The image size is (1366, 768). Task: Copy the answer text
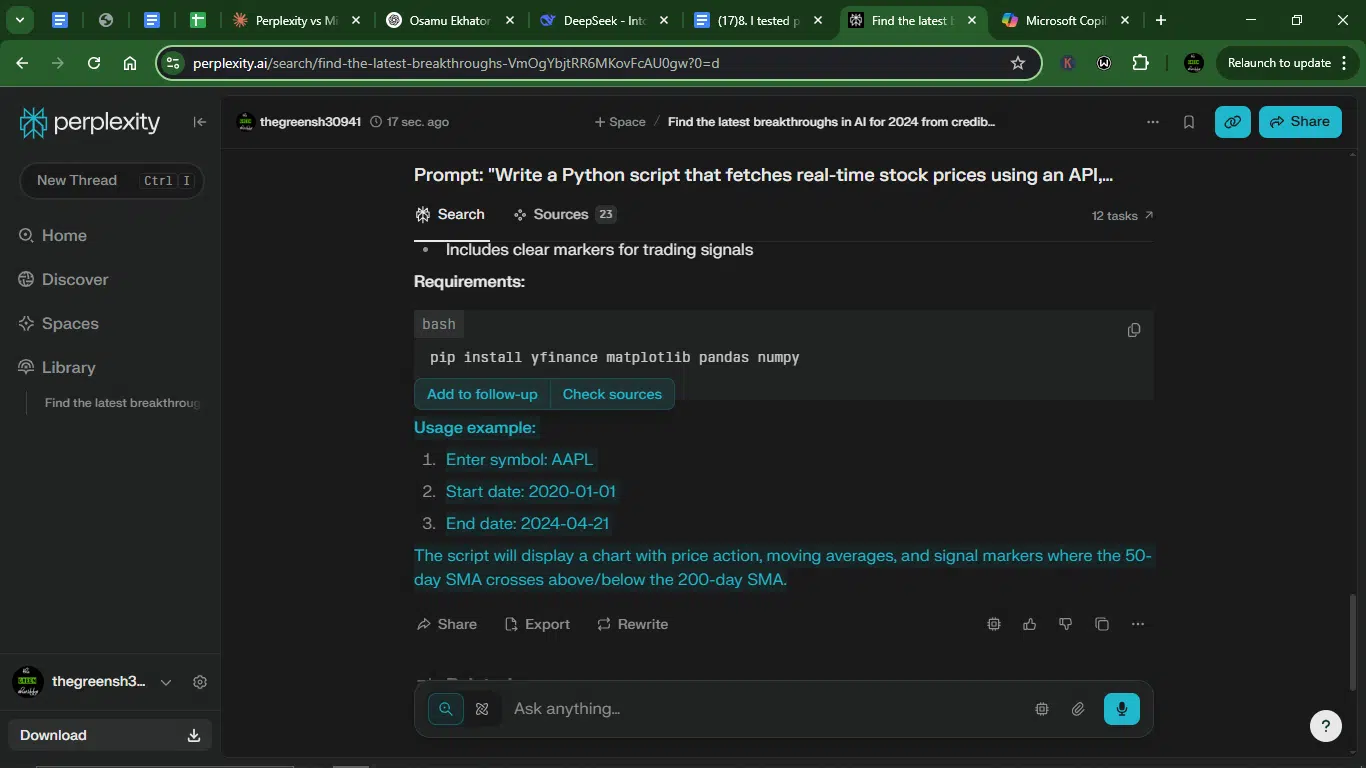[x=1102, y=624]
